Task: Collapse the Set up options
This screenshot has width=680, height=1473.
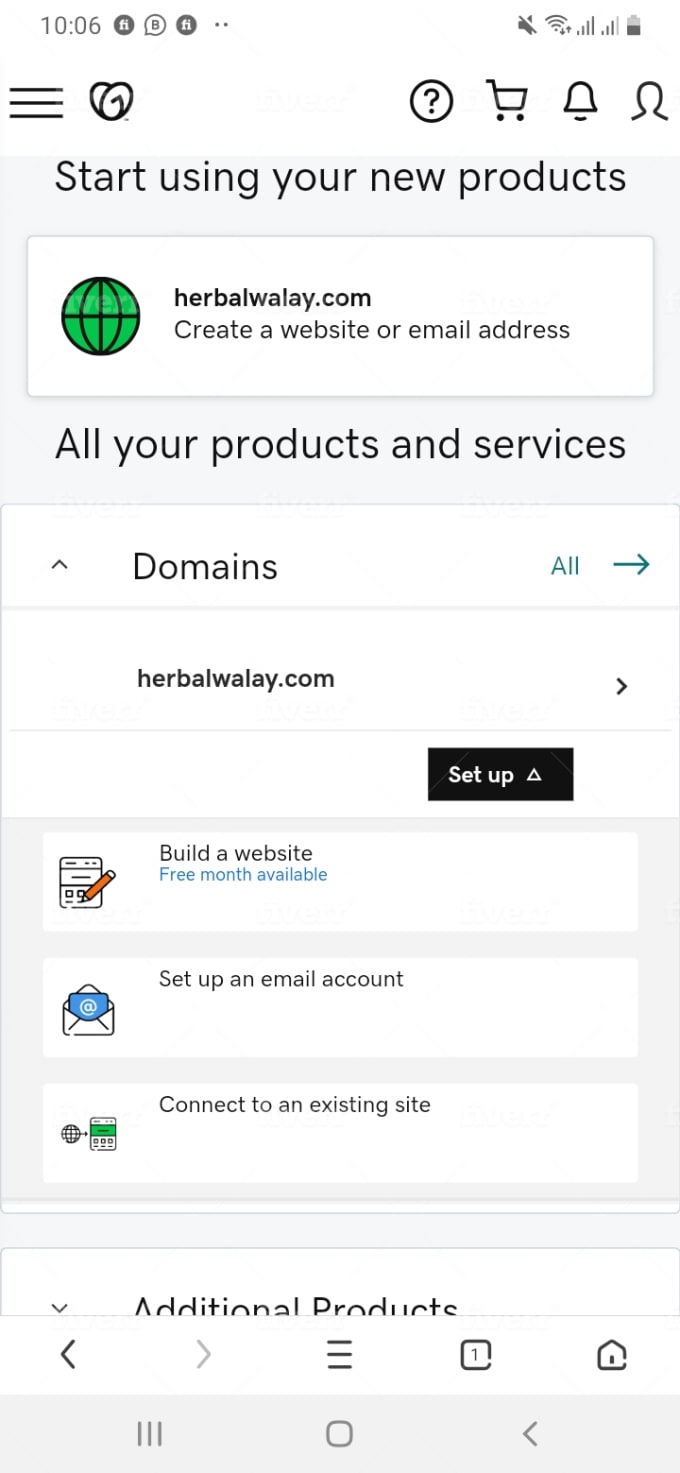Action: coord(500,774)
